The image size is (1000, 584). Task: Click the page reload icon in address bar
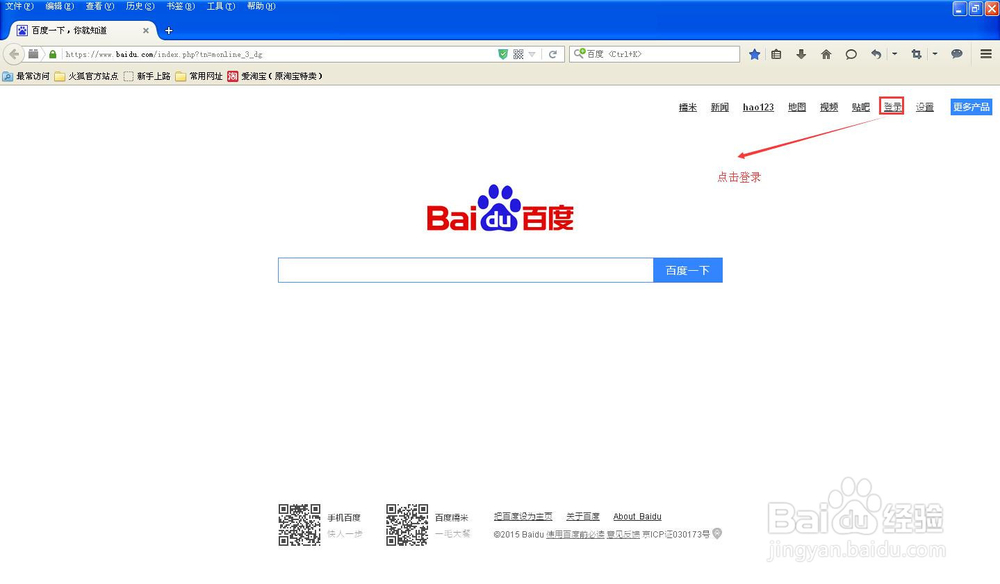click(x=552, y=55)
